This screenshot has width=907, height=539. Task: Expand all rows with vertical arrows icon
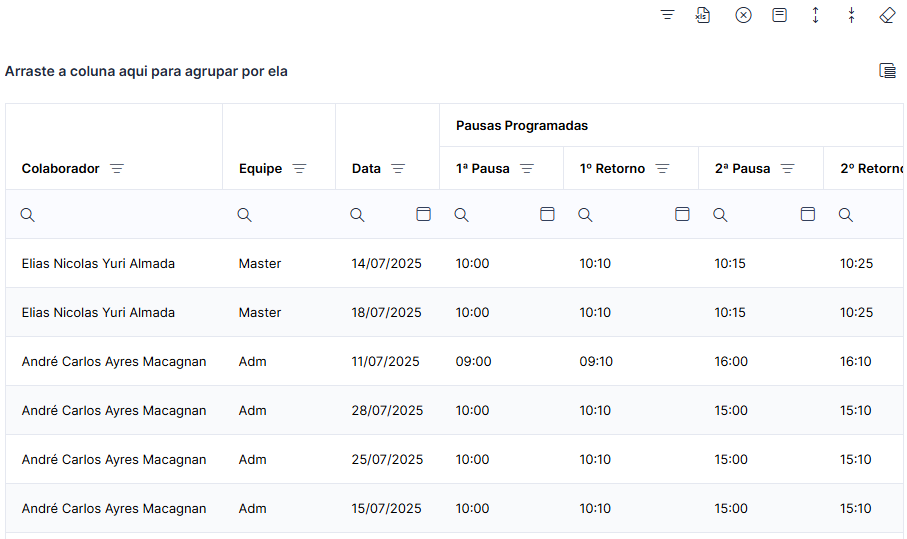pos(815,15)
